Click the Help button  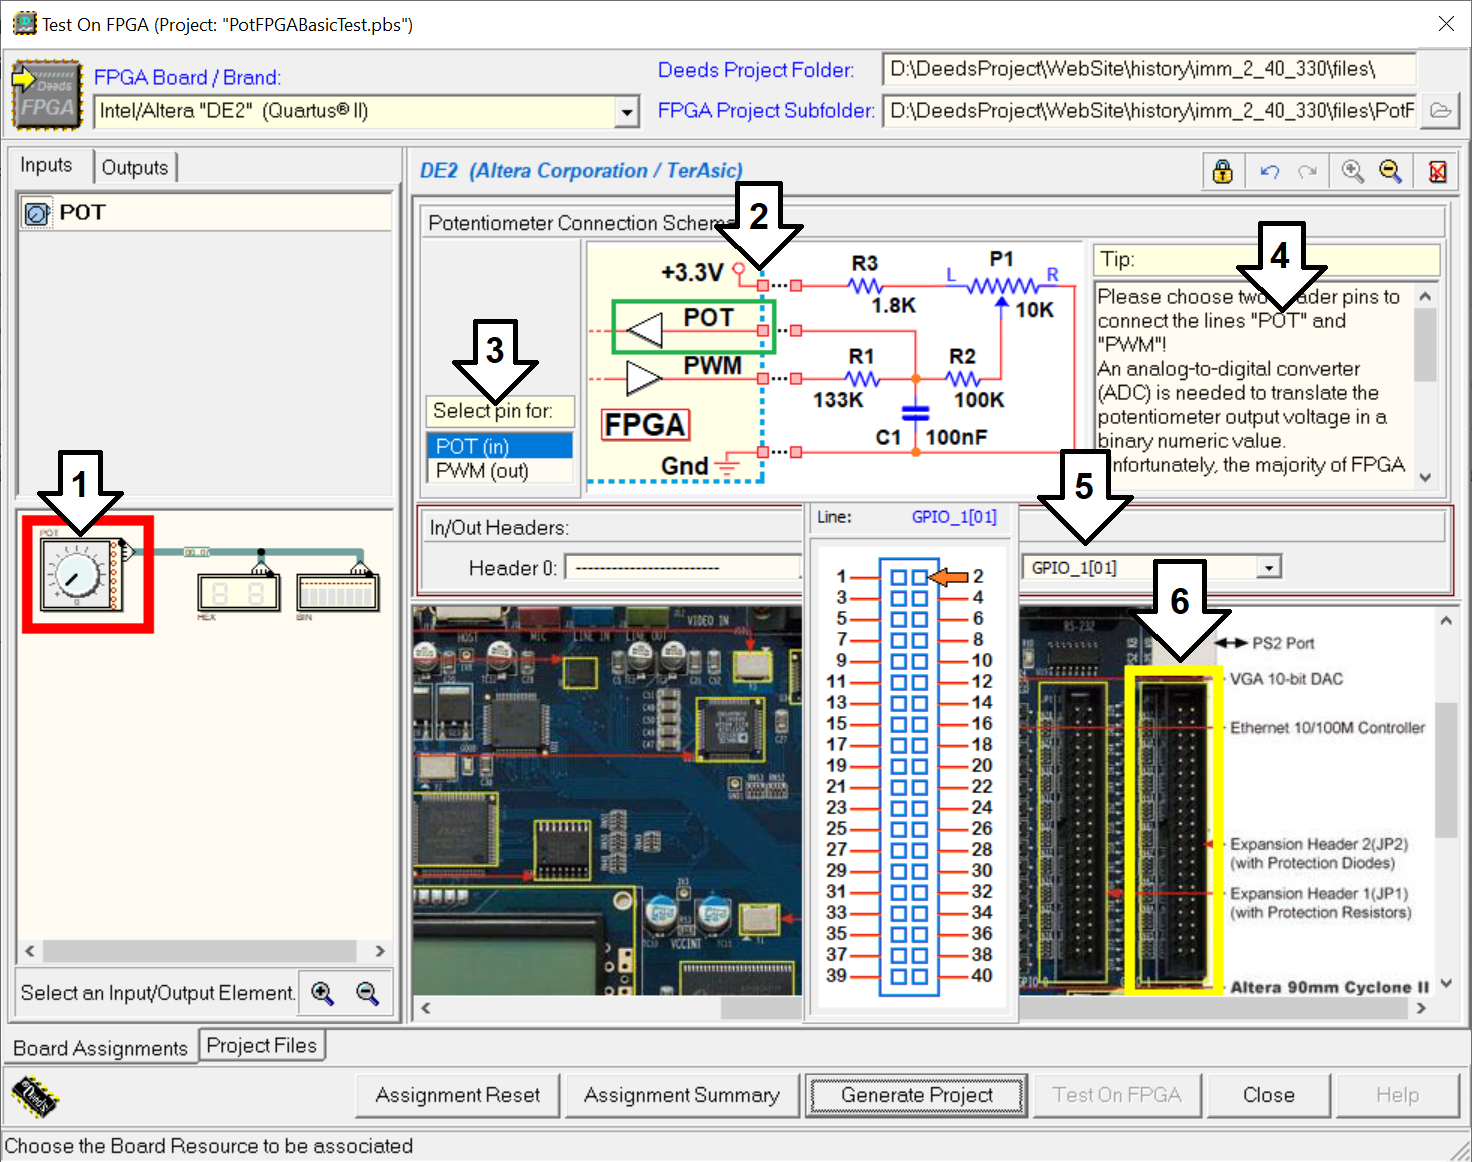(x=1397, y=1095)
